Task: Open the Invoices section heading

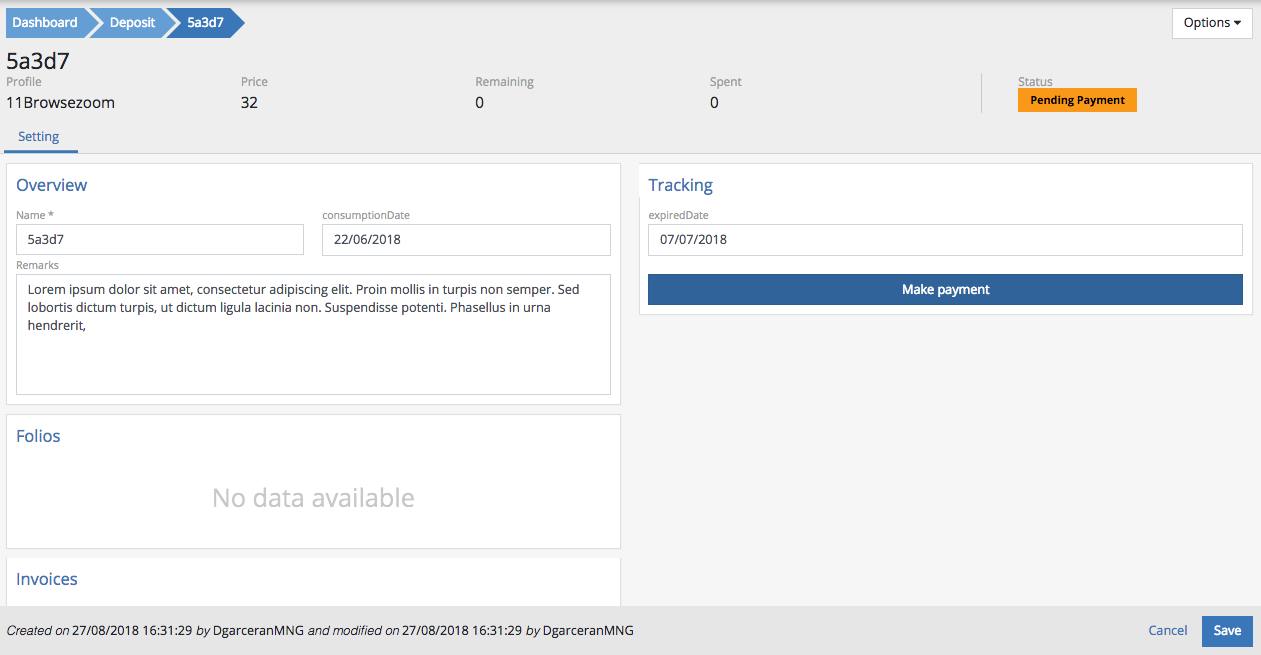Action: tap(47, 579)
